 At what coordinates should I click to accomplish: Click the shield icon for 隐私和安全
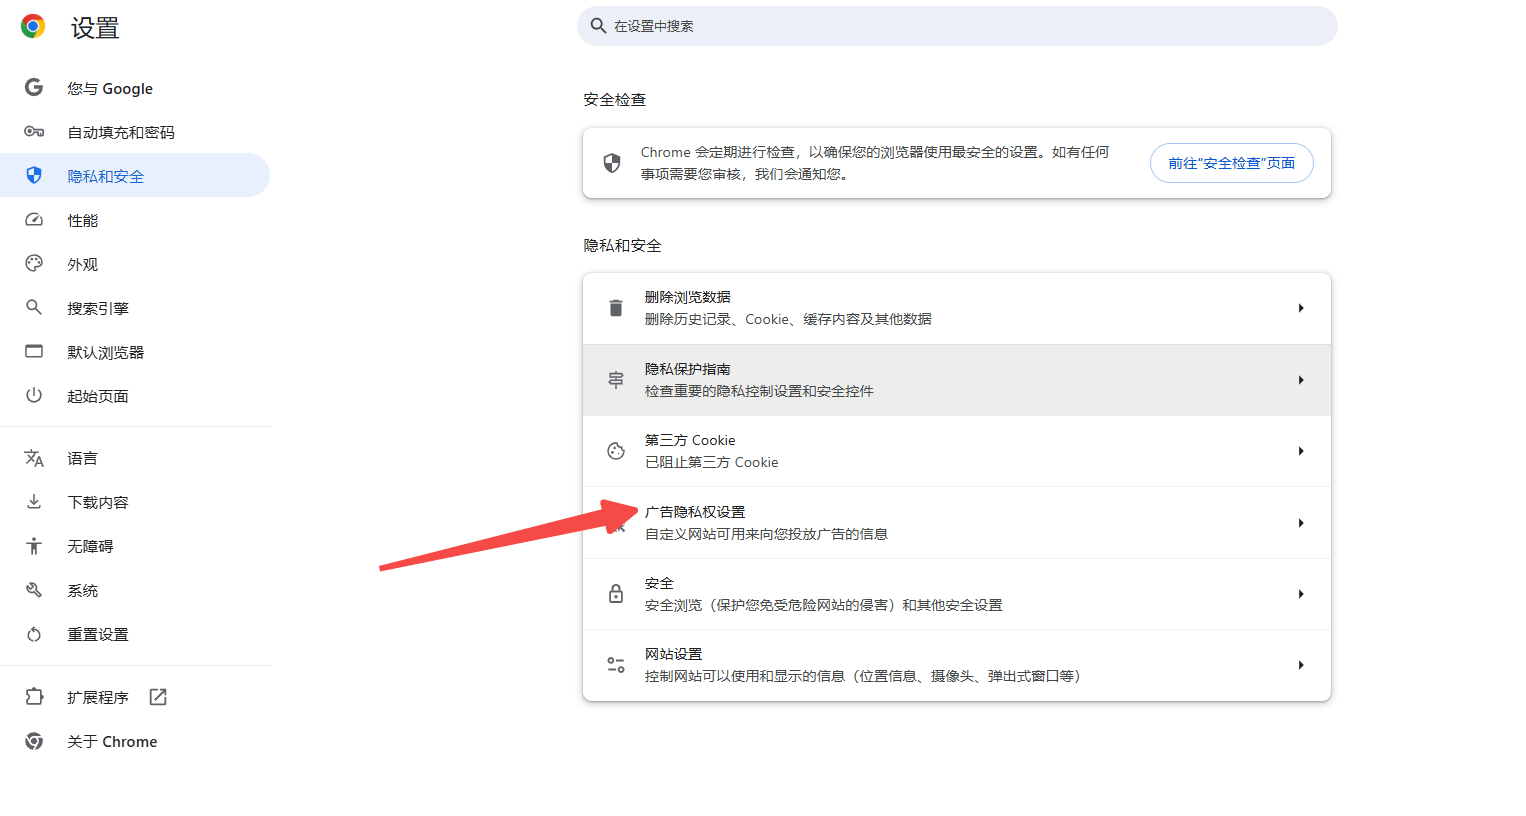33,174
